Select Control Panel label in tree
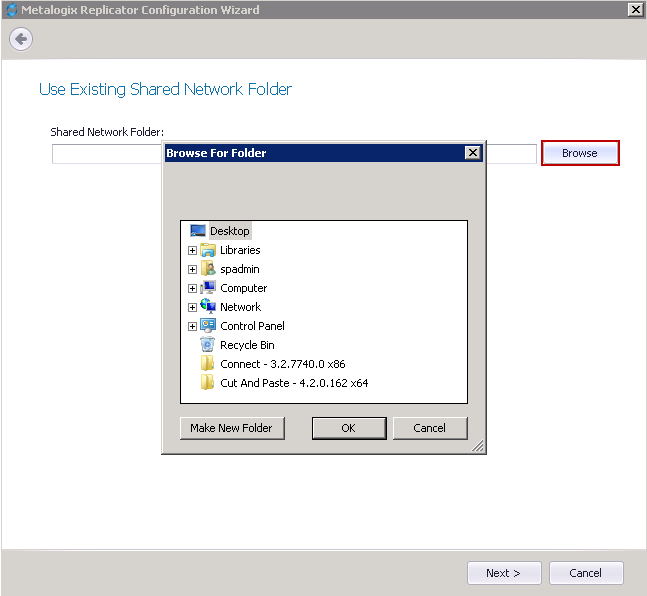647x596 pixels. 252,326
